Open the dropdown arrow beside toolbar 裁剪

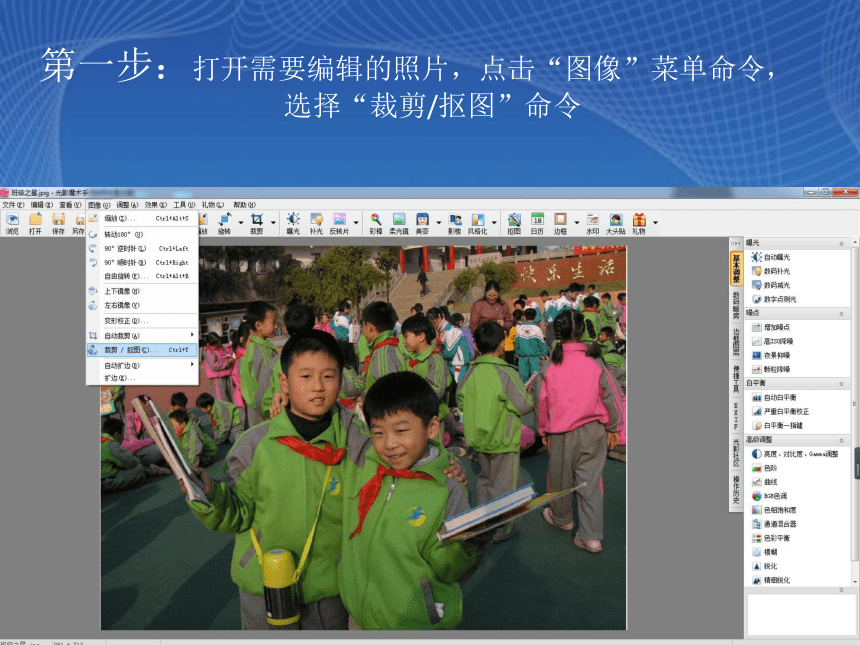tap(273, 222)
